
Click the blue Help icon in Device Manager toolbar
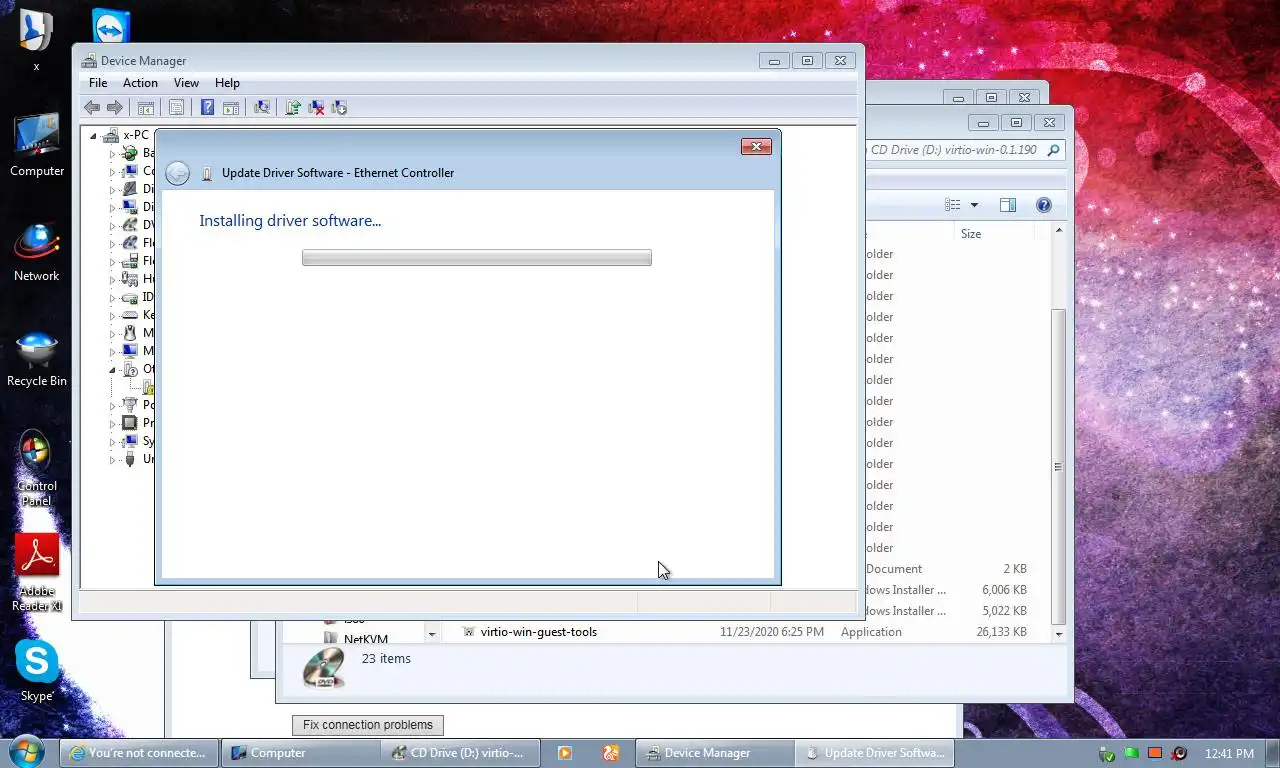(x=207, y=108)
